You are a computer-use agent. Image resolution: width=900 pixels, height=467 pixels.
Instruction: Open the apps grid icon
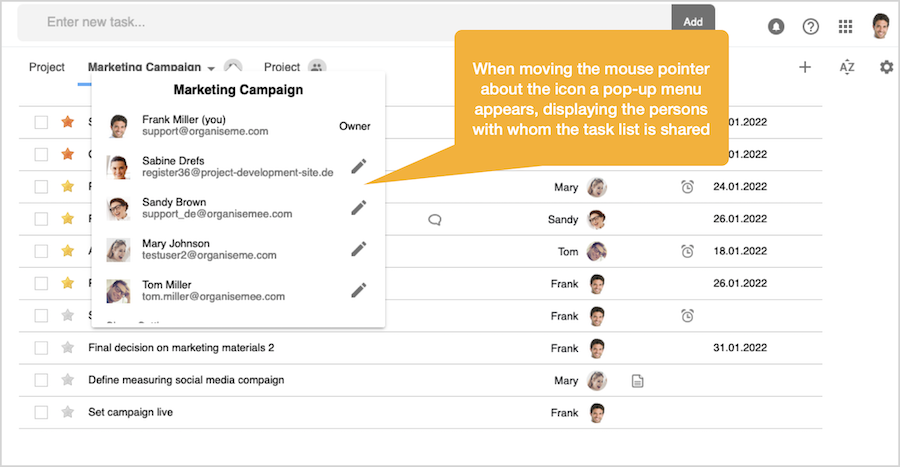846,26
